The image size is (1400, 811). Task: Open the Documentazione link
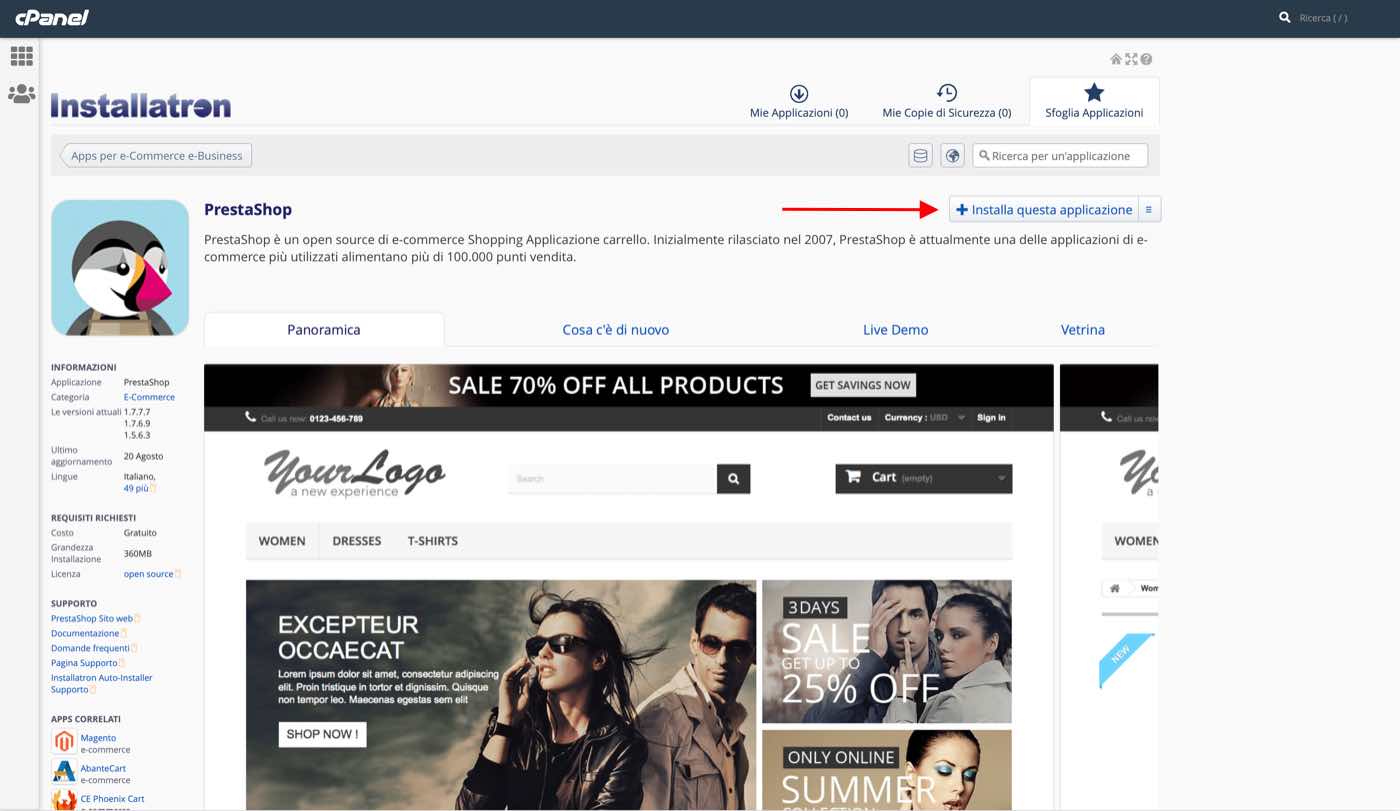pos(85,633)
